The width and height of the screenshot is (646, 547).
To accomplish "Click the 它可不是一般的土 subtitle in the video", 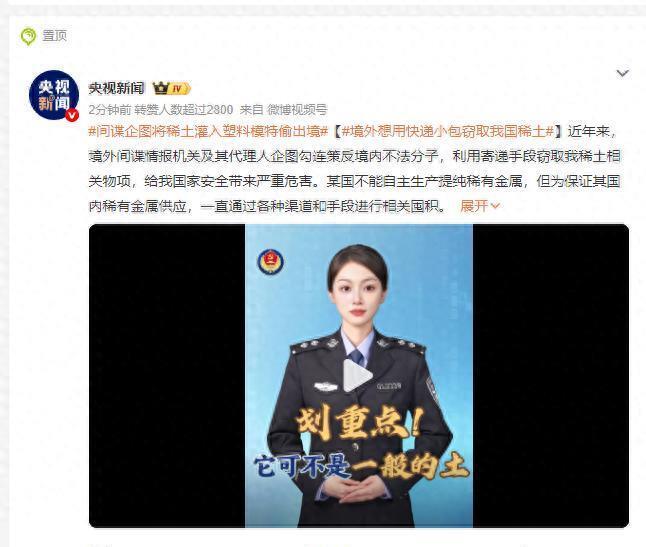I will (361, 466).
